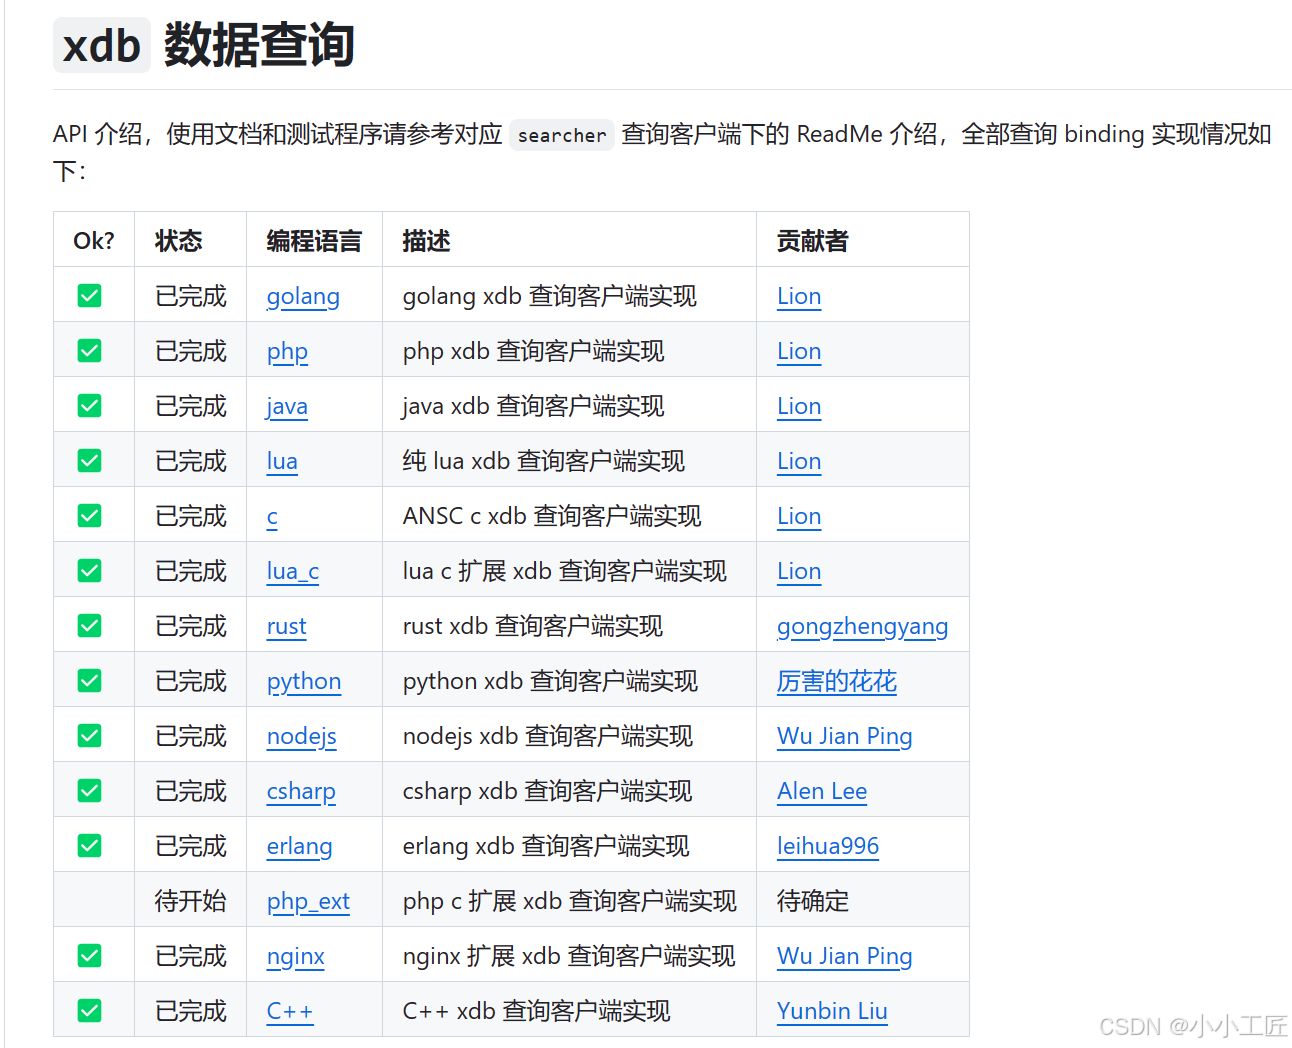The height and width of the screenshot is (1048, 1292).
Task: Click the green checkmark for the python row
Action: pyautogui.click(x=89, y=680)
